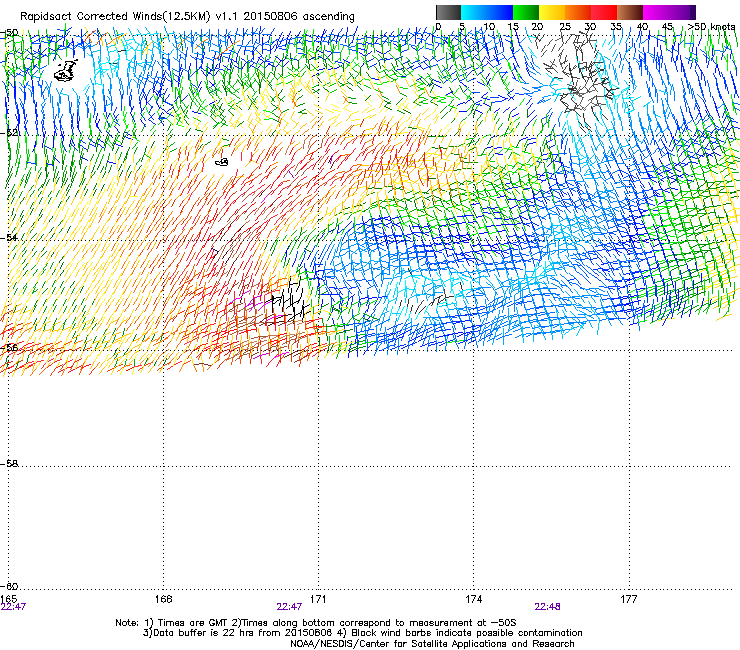This screenshot has height=650, width=740.
Task: Click the 'NOAA/NESDIS/Center for Satellite Applications' credit
Action: [x=432, y=644]
